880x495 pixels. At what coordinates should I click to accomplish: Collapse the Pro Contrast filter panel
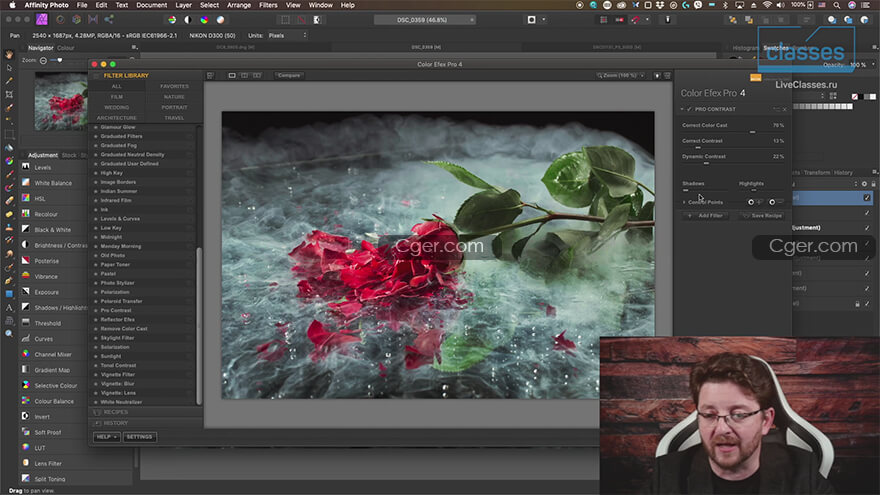click(682, 109)
